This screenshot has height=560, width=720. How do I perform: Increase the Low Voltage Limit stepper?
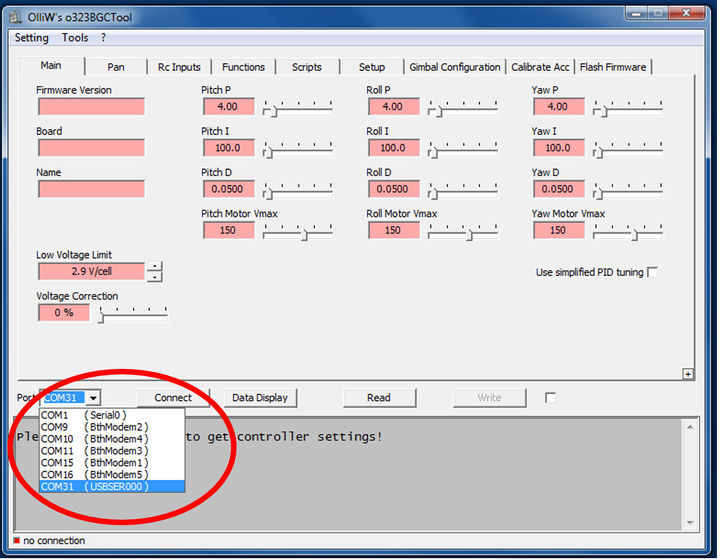(x=154, y=266)
